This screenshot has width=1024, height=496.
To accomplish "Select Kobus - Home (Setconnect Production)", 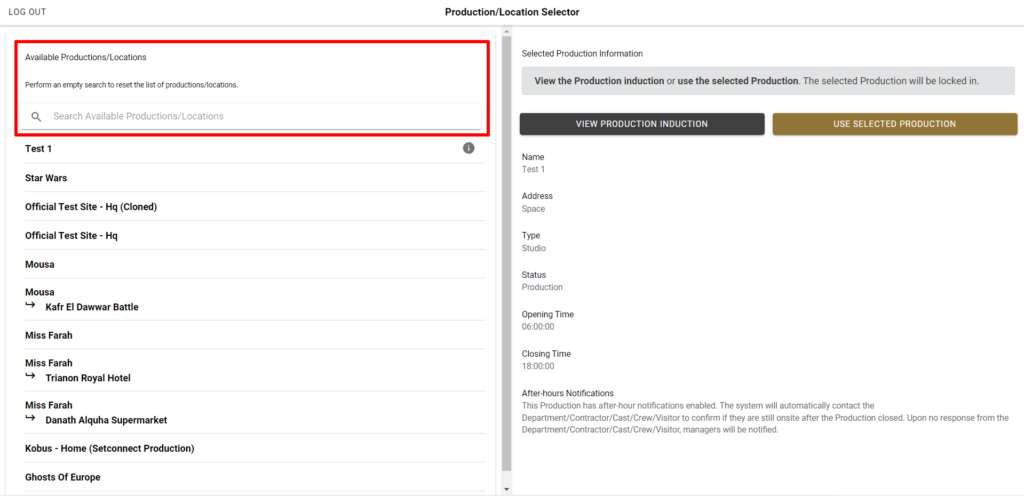I will coord(255,448).
